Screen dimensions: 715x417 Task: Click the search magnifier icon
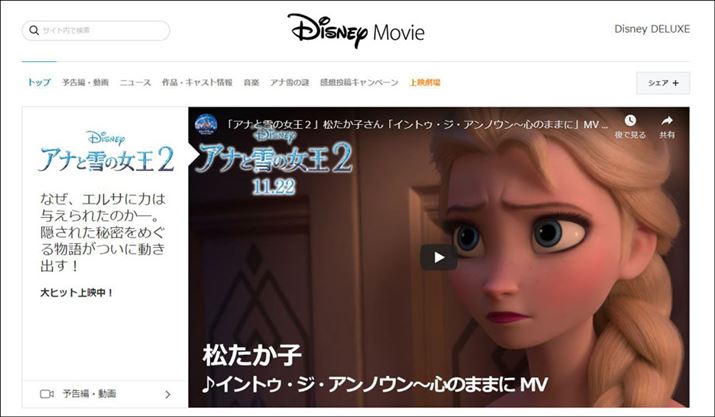pos(34,30)
